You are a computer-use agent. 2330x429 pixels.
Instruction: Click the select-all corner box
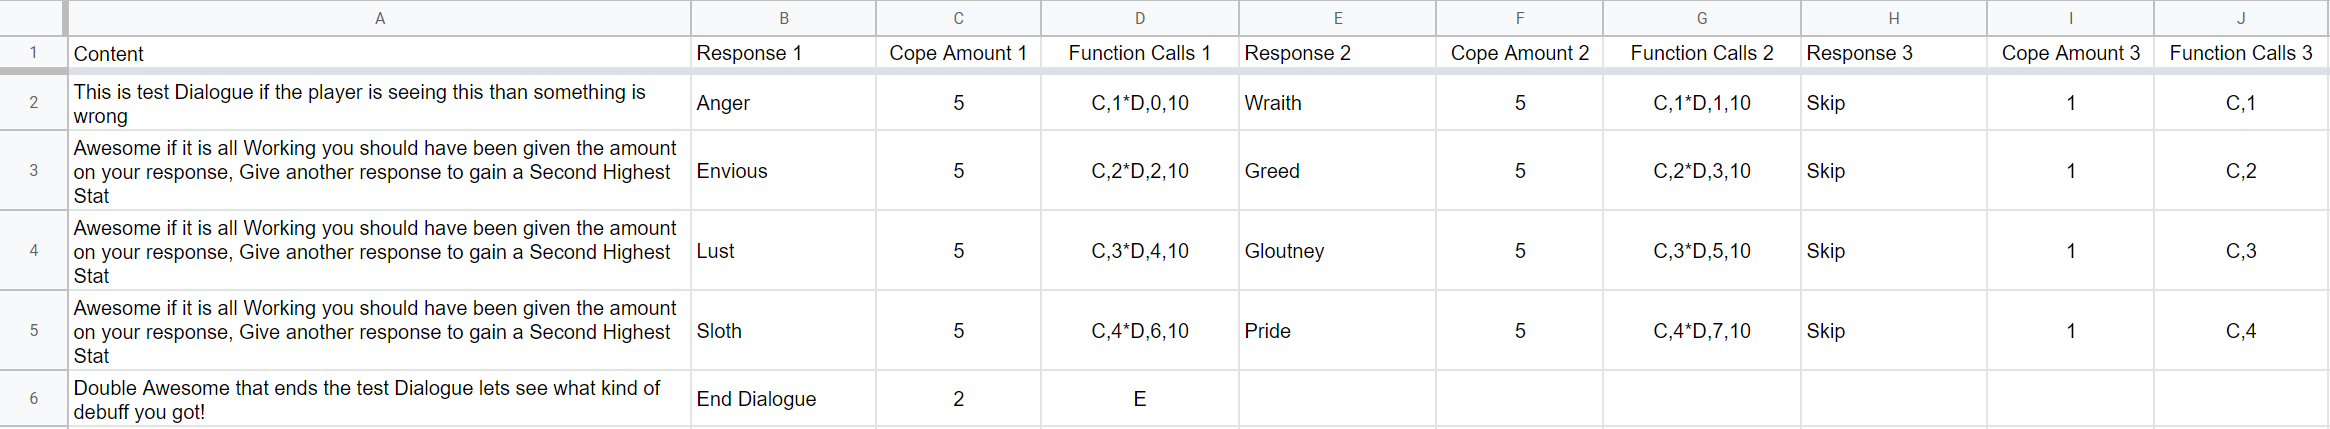33,18
